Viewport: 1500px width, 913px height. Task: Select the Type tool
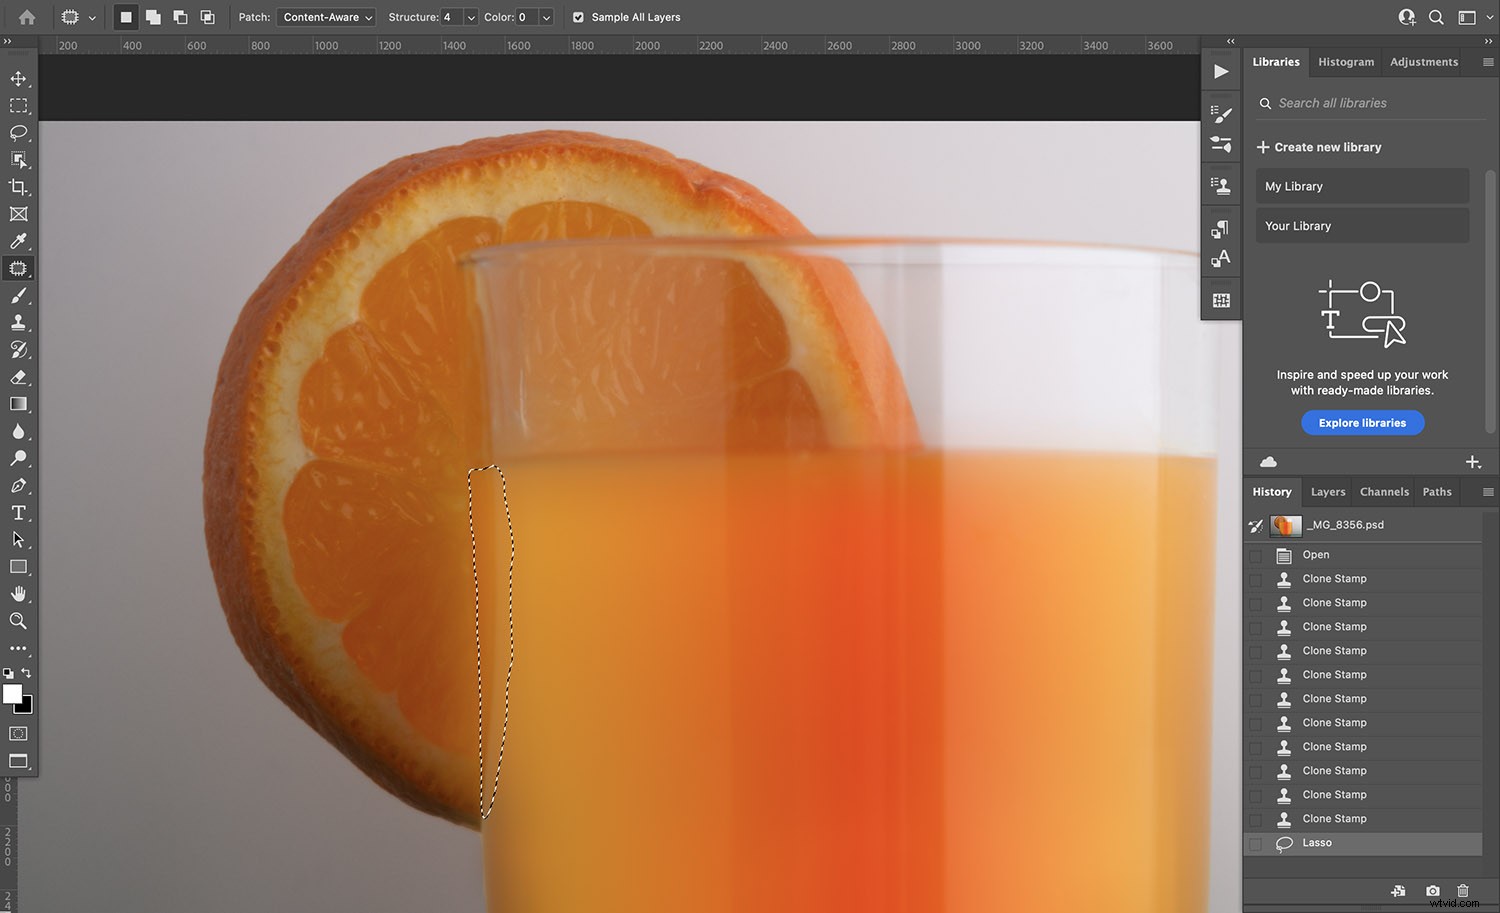tap(18, 512)
